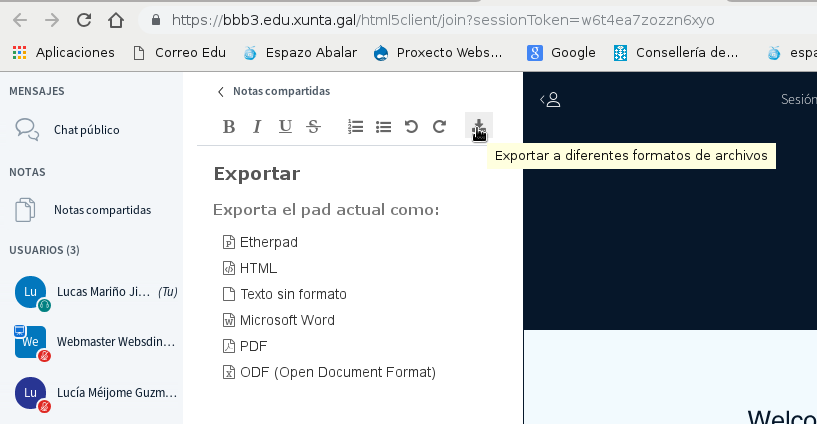Export the pad as HTML
The width and height of the screenshot is (817, 424).
pos(250,268)
